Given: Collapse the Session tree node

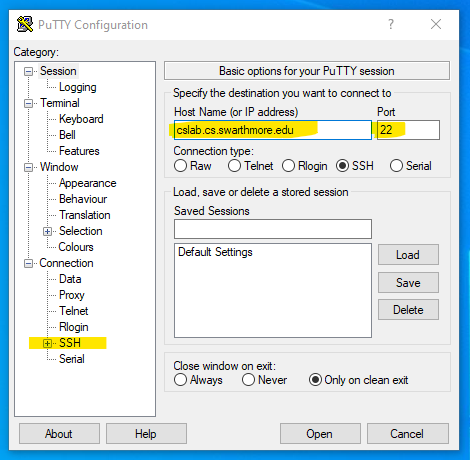Looking at the screenshot, I should (x=29, y=71).
